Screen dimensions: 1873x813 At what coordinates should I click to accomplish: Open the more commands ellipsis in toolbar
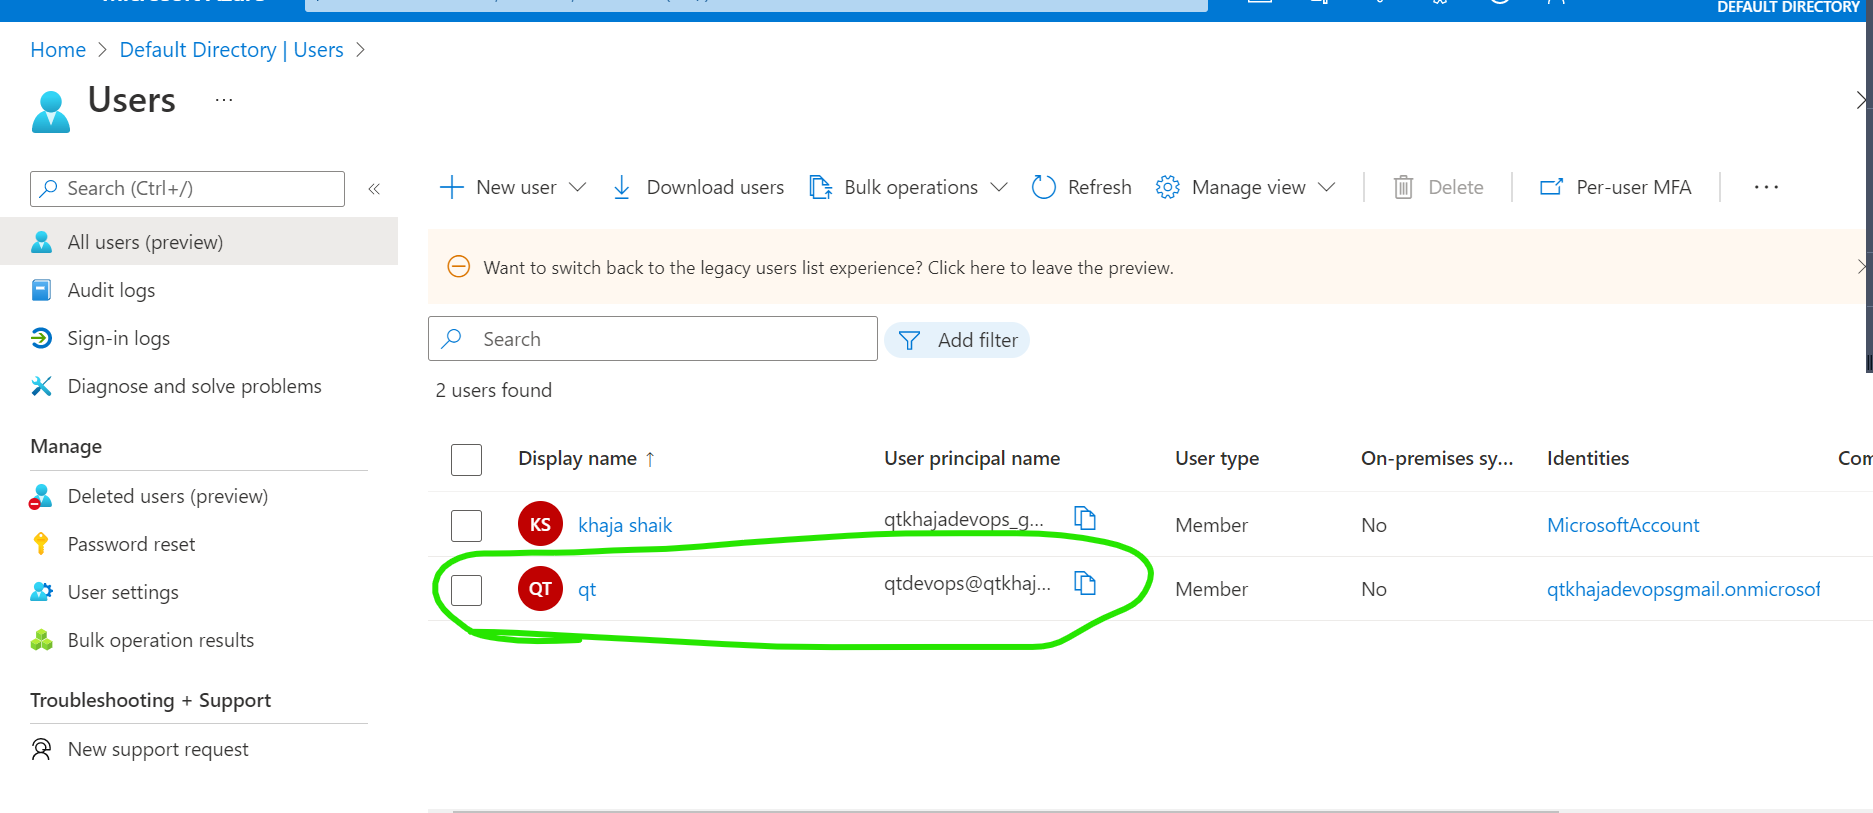(x=1766, y=187)
